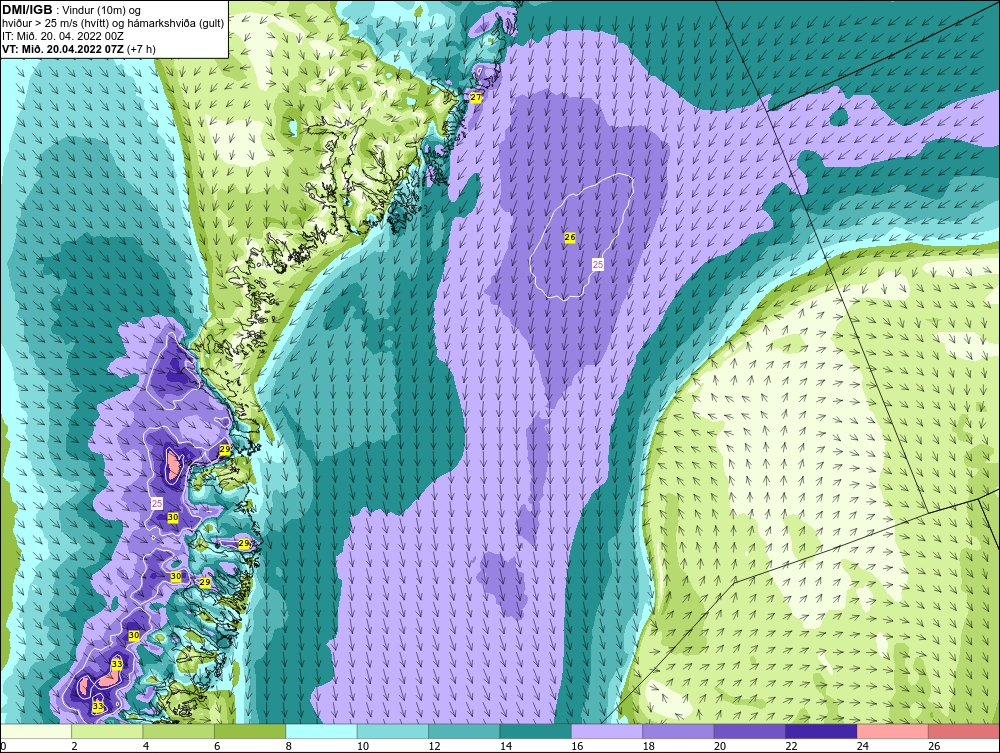The image size is (1000, 753).
Task: Pick the 24–26 m/s light pink legend swatch
Action: click(x=893, y=731)
